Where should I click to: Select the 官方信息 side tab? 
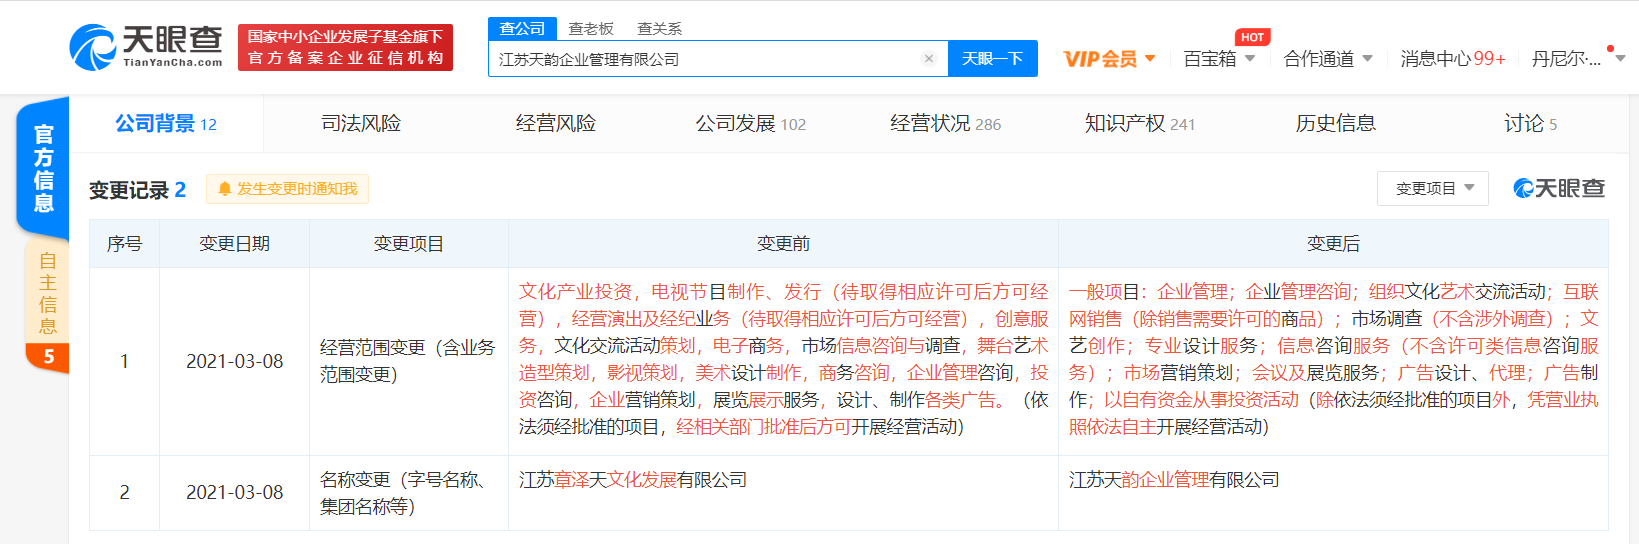click(x=43, y=168)
